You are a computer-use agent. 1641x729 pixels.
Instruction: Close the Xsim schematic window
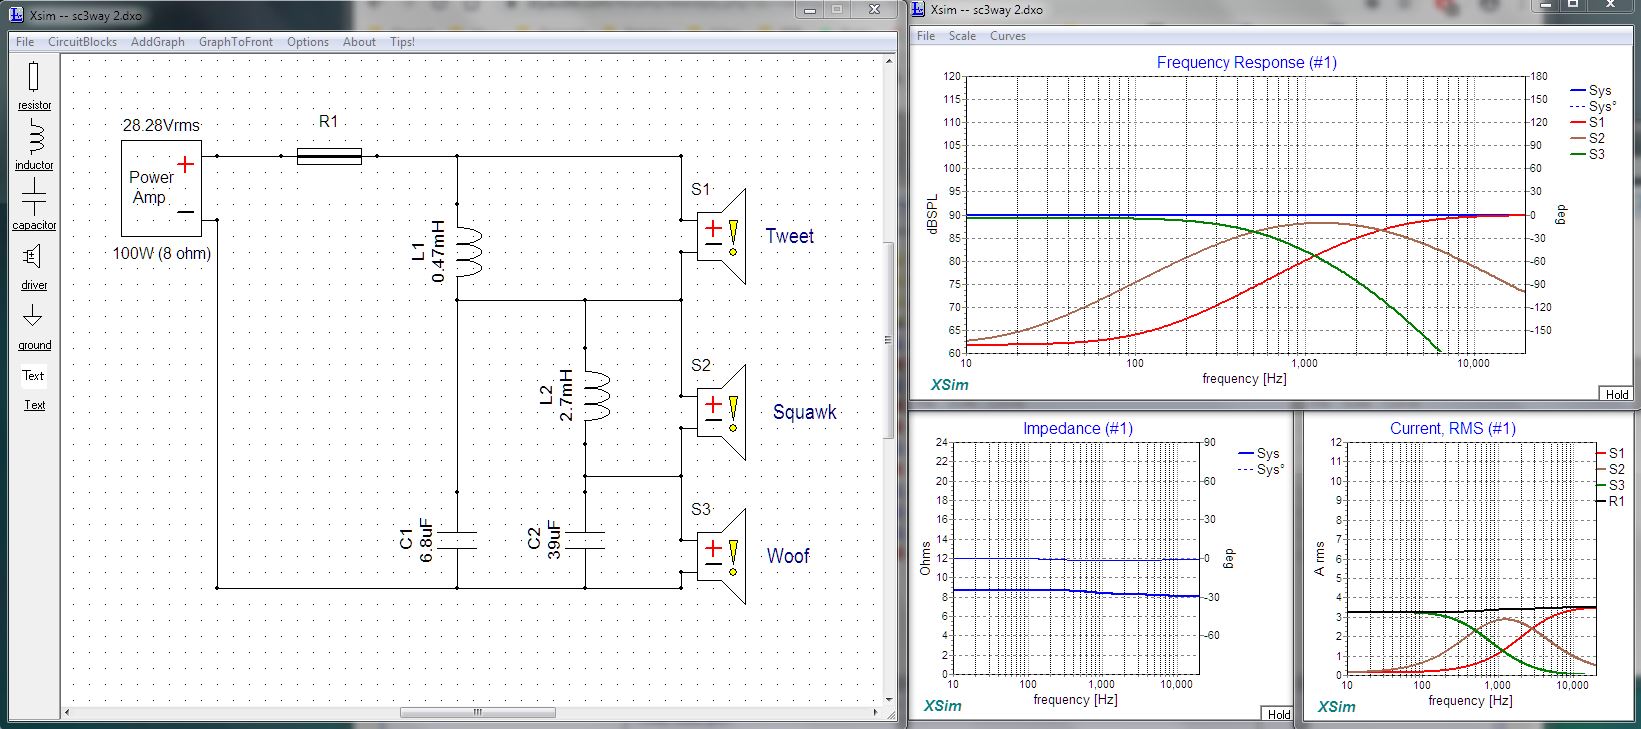click(x=873, y=9)
